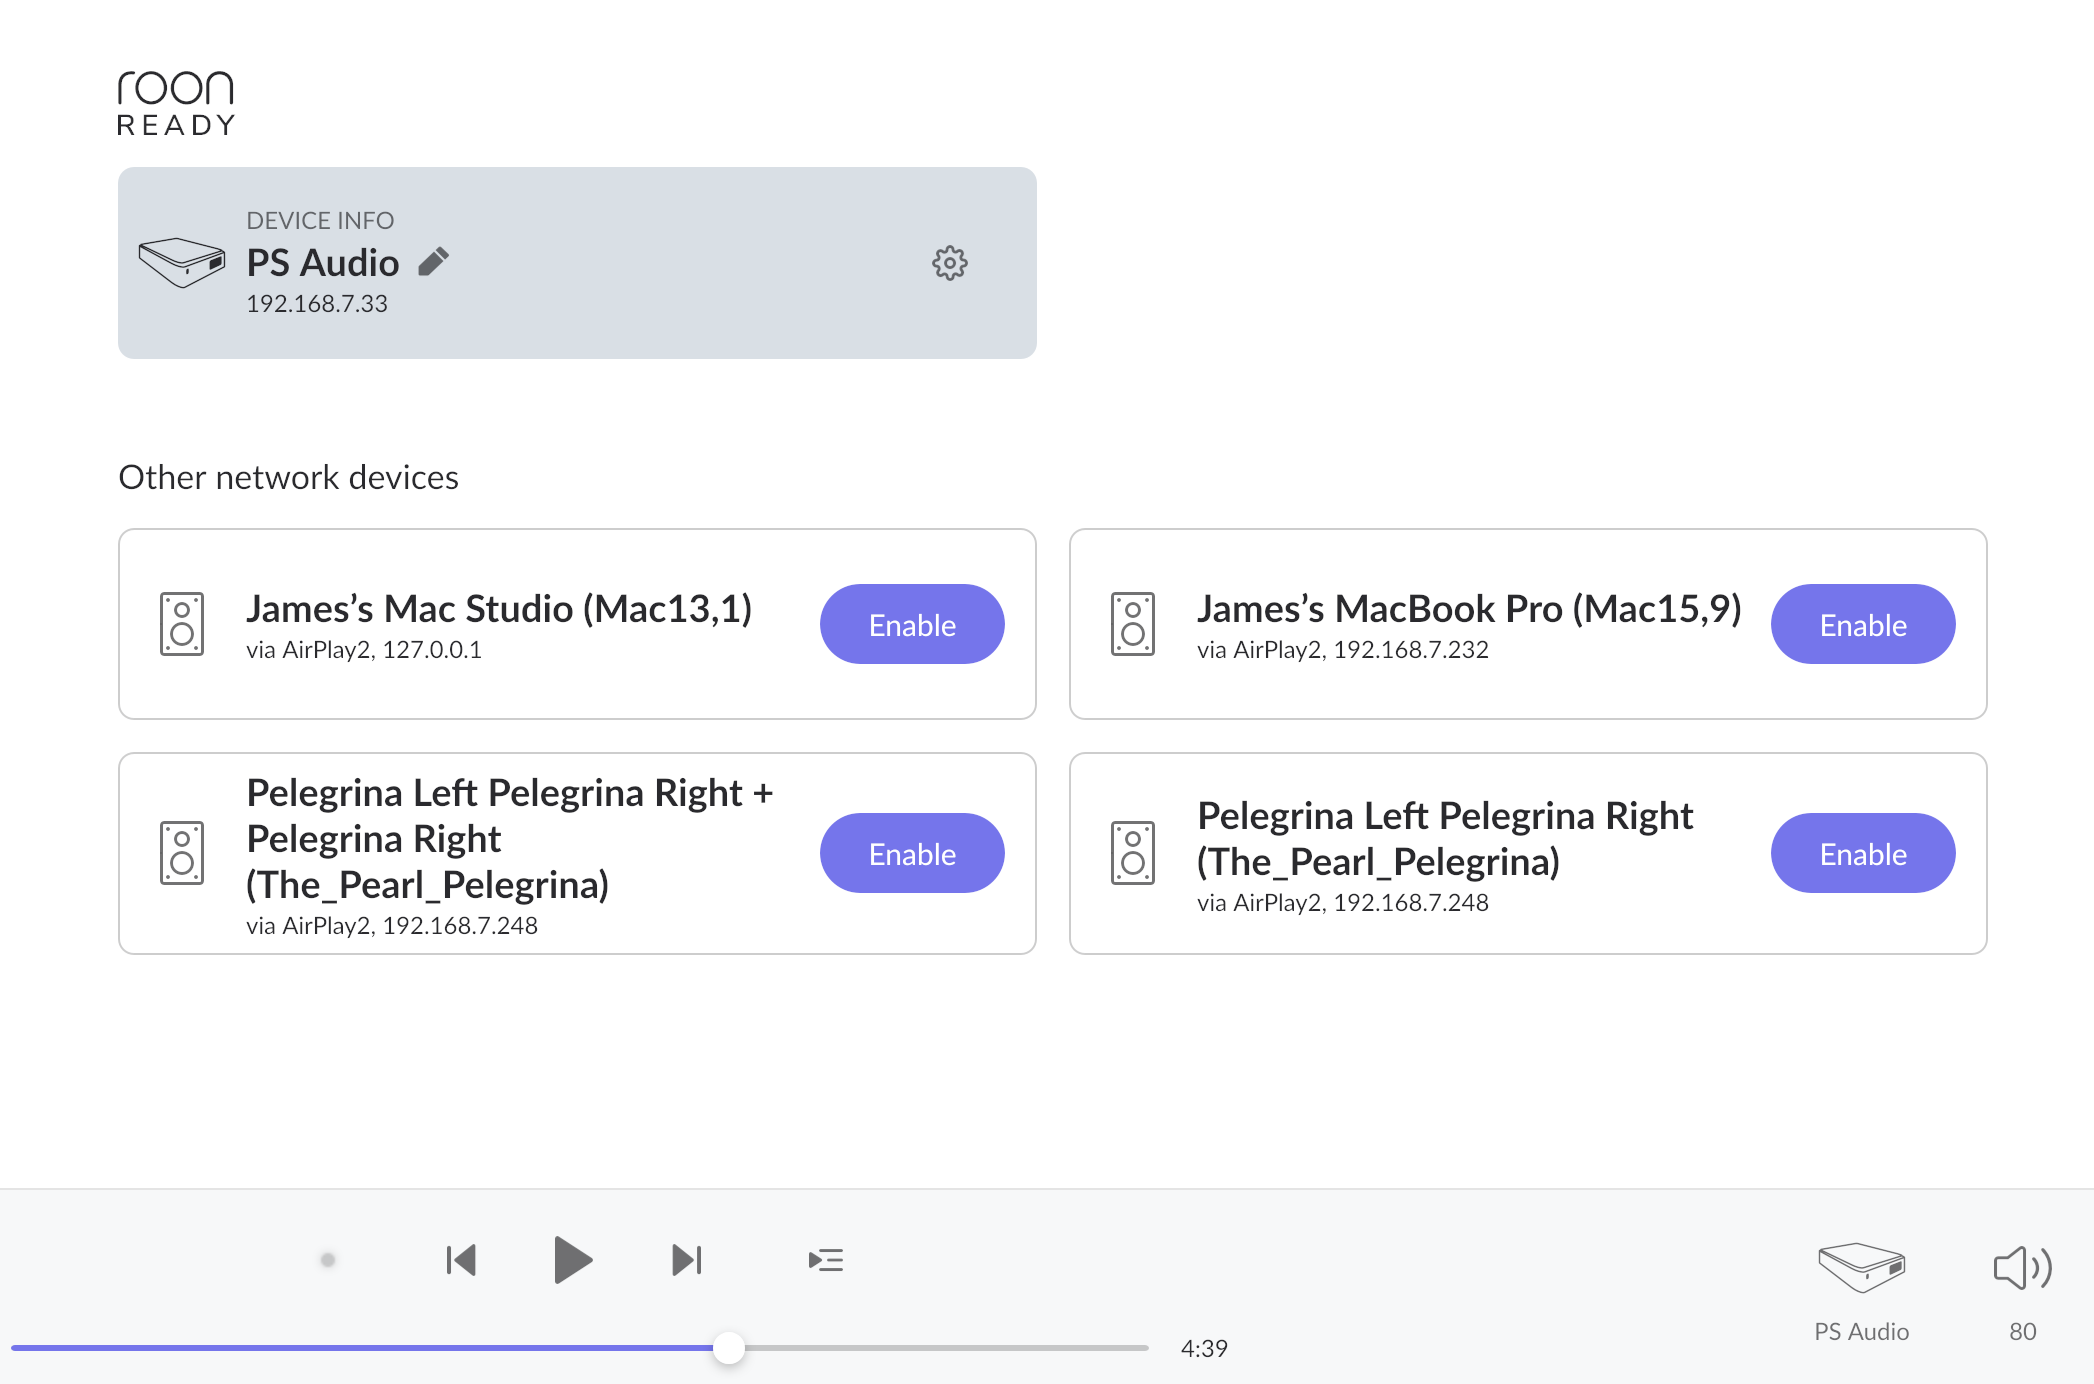Viewport: 2094px width, 1384px height.
Task: Click the 'PS Audio' device name title
Action: pyautogui.click(x=323, y=262)
